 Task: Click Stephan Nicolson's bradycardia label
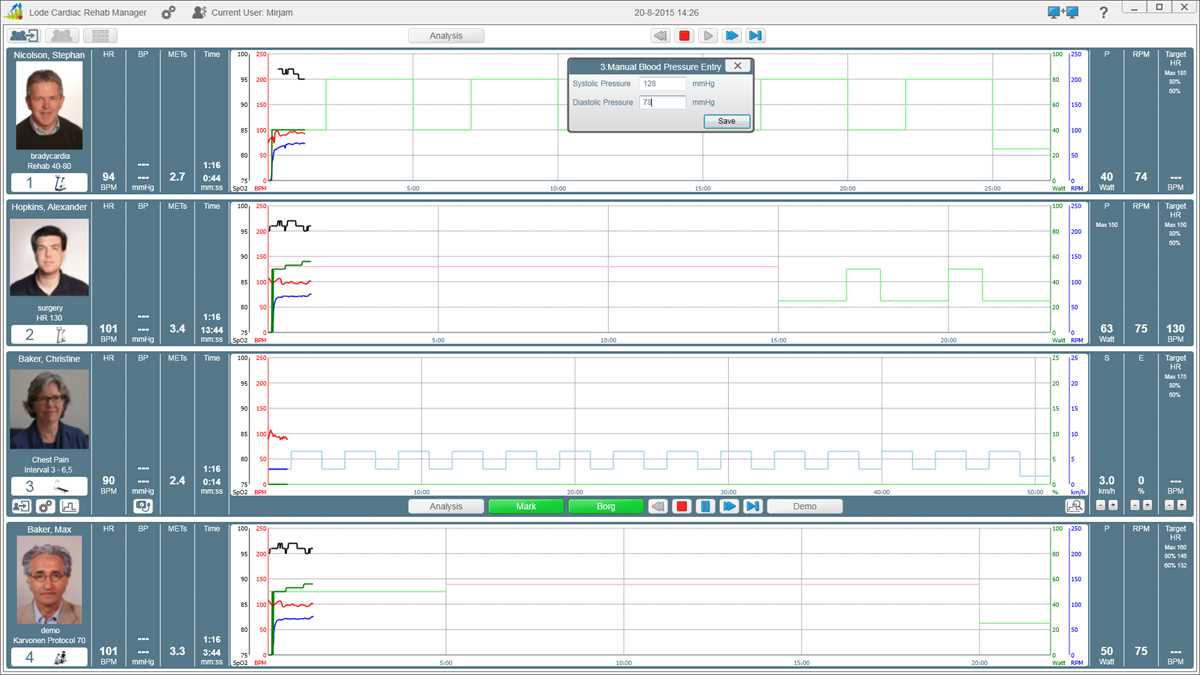tap(49, 155)
